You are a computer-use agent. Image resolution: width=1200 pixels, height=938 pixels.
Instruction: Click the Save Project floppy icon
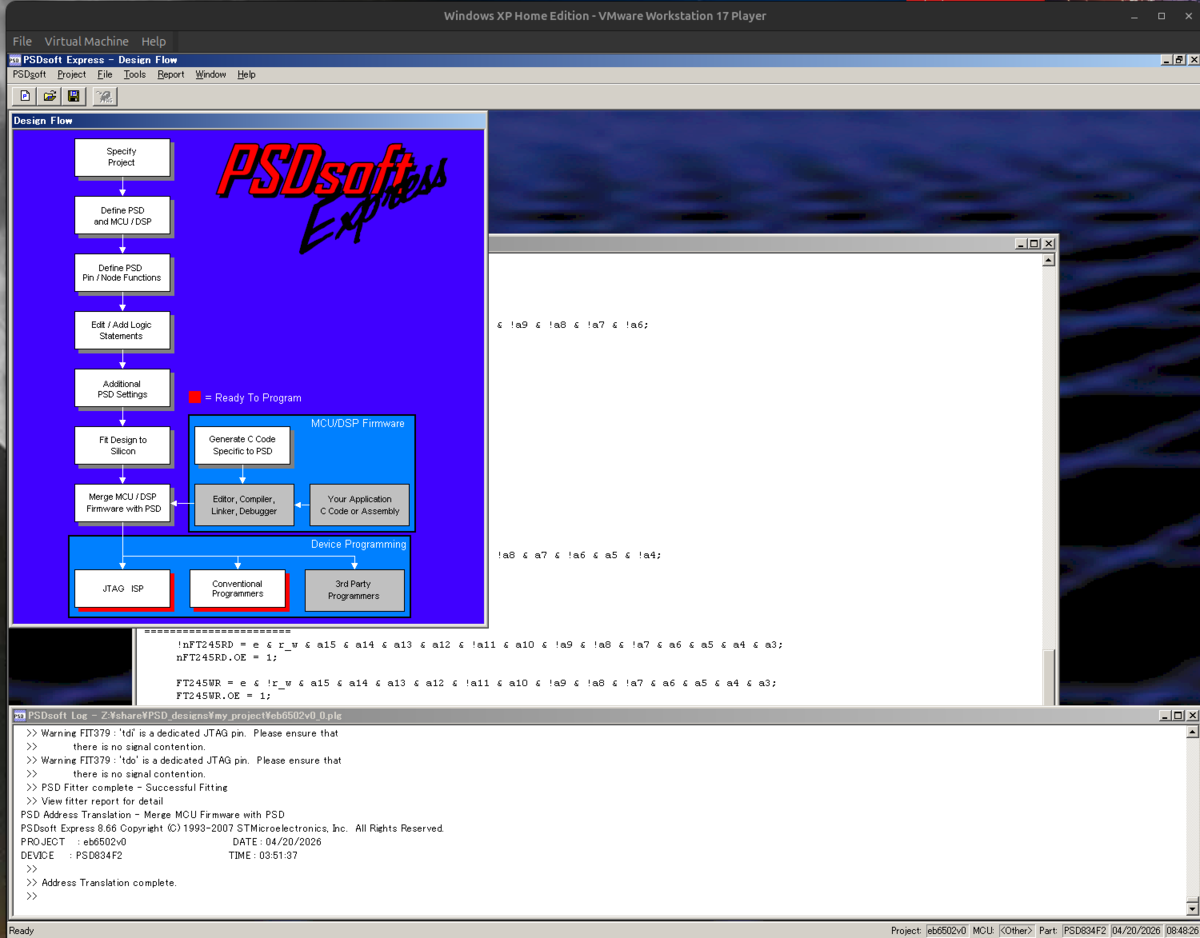[73, 96]
